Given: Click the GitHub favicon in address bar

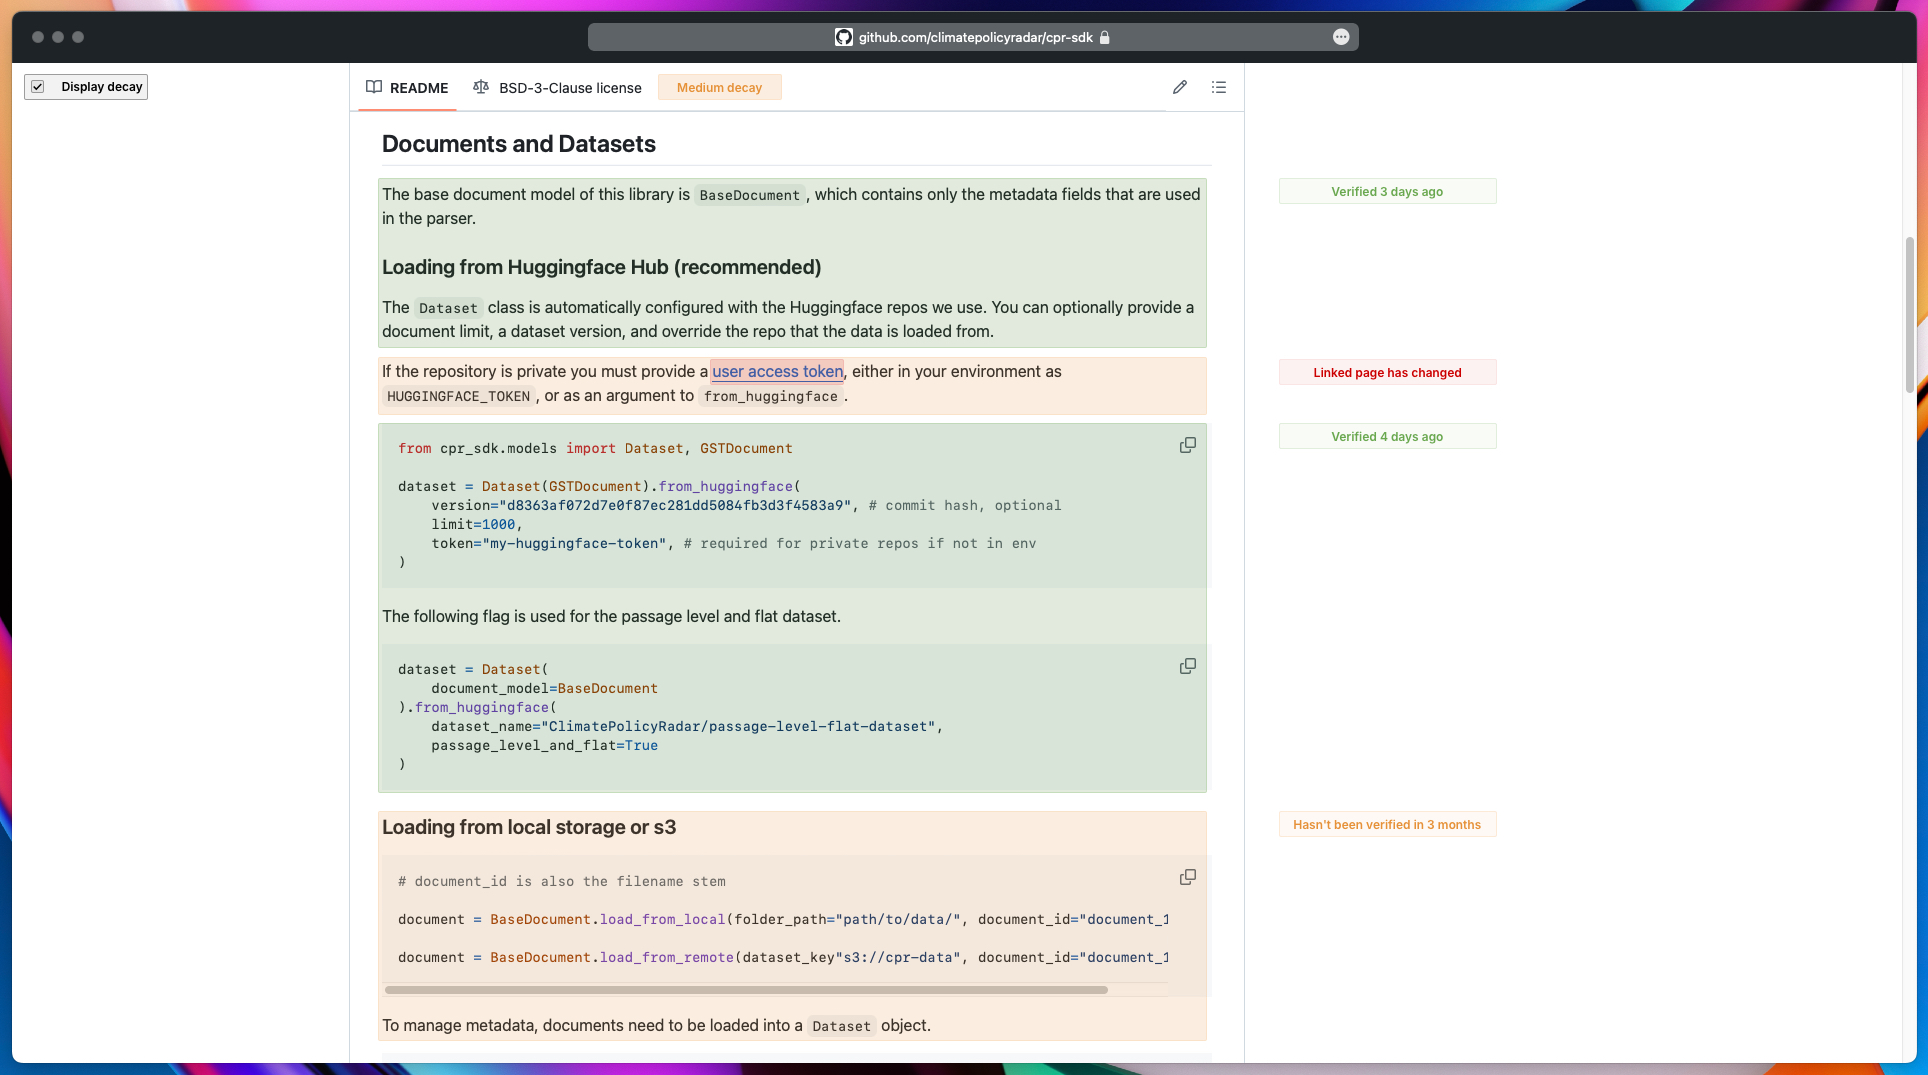Looking at the screenshot, I should coord(844,37).
